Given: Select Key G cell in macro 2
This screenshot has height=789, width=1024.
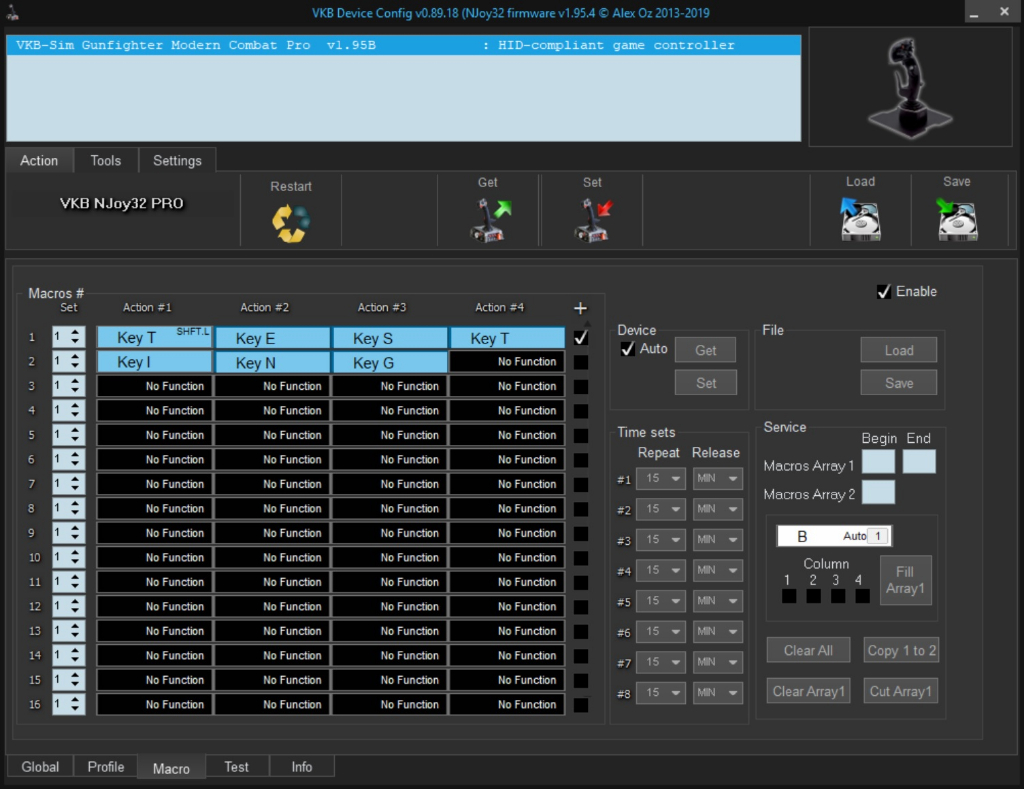Looking at the screenshot, I should [x=390, y=362].
